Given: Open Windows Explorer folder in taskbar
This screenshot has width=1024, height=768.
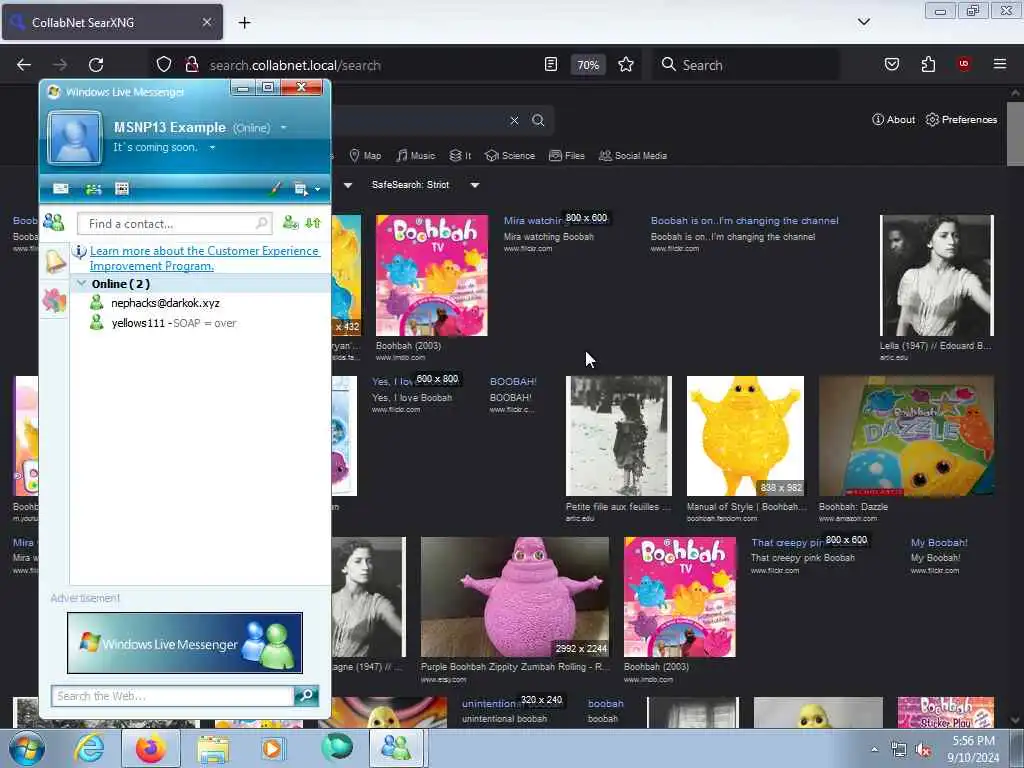Looking at the screenshot, I should point(213,749).
